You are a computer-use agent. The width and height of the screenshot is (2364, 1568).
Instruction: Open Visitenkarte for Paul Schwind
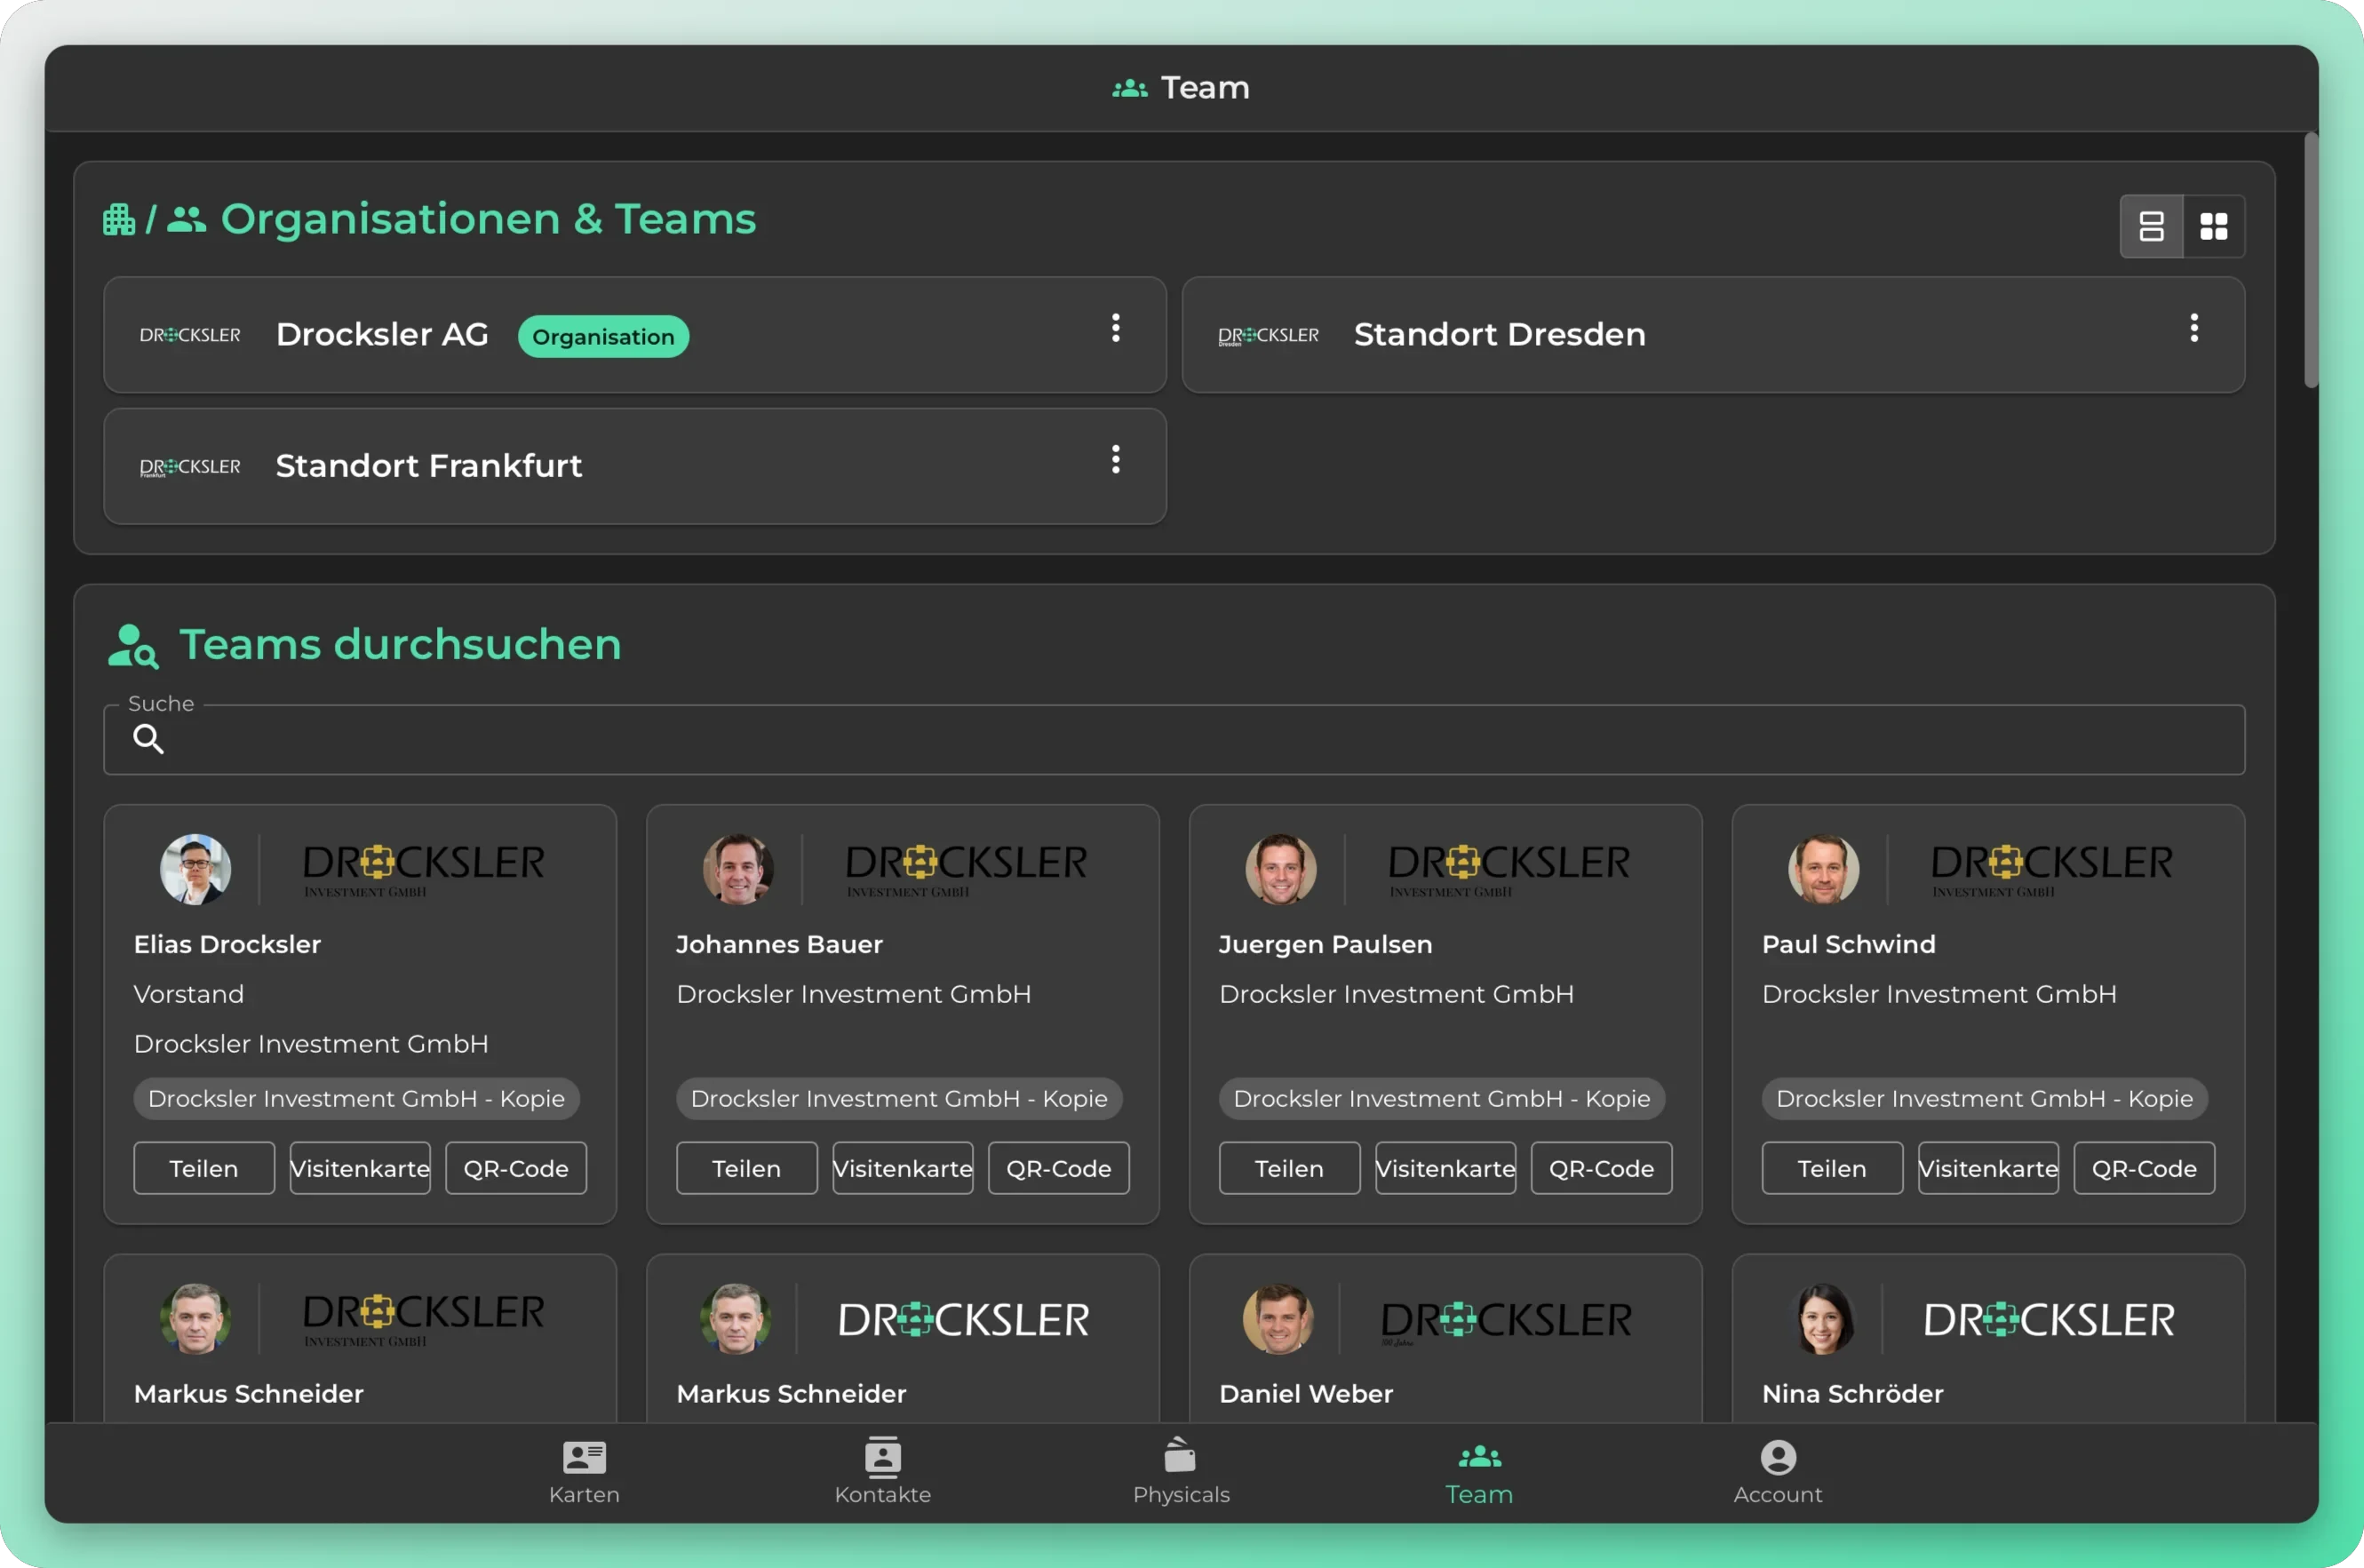point(1988,1168)
